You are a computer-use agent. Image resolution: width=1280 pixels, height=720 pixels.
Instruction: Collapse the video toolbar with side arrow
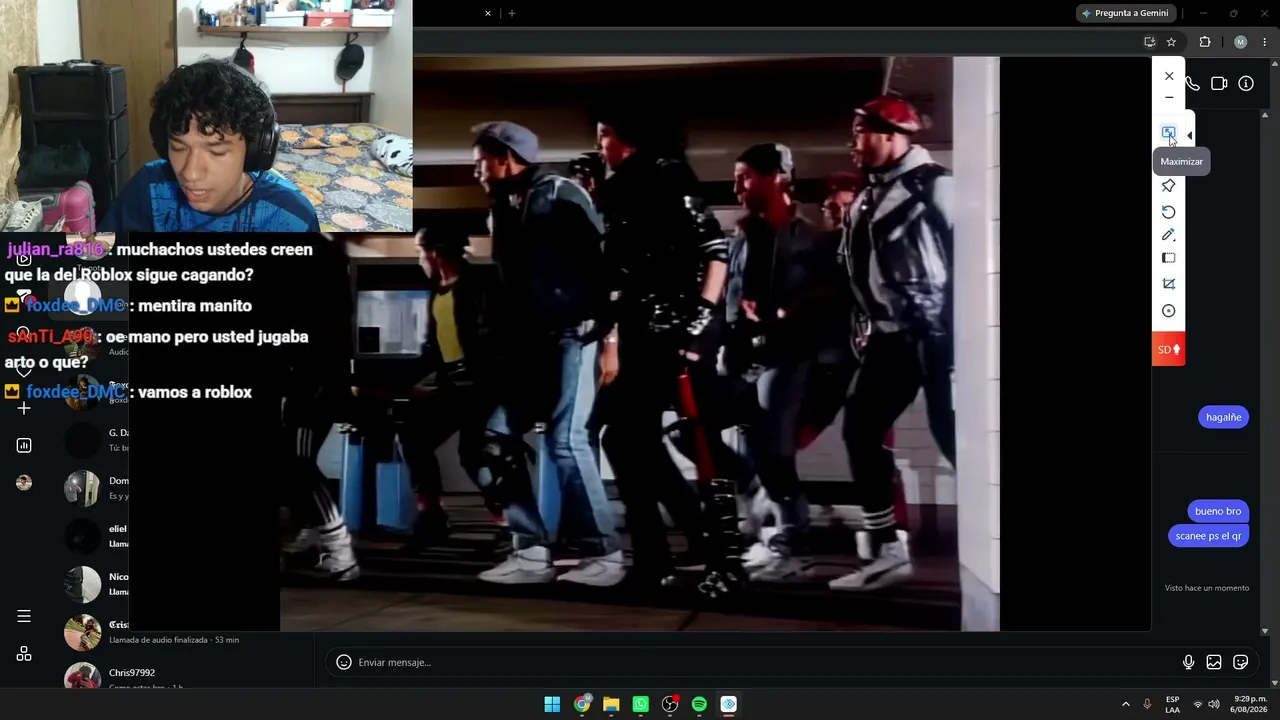coord(1189,136)
